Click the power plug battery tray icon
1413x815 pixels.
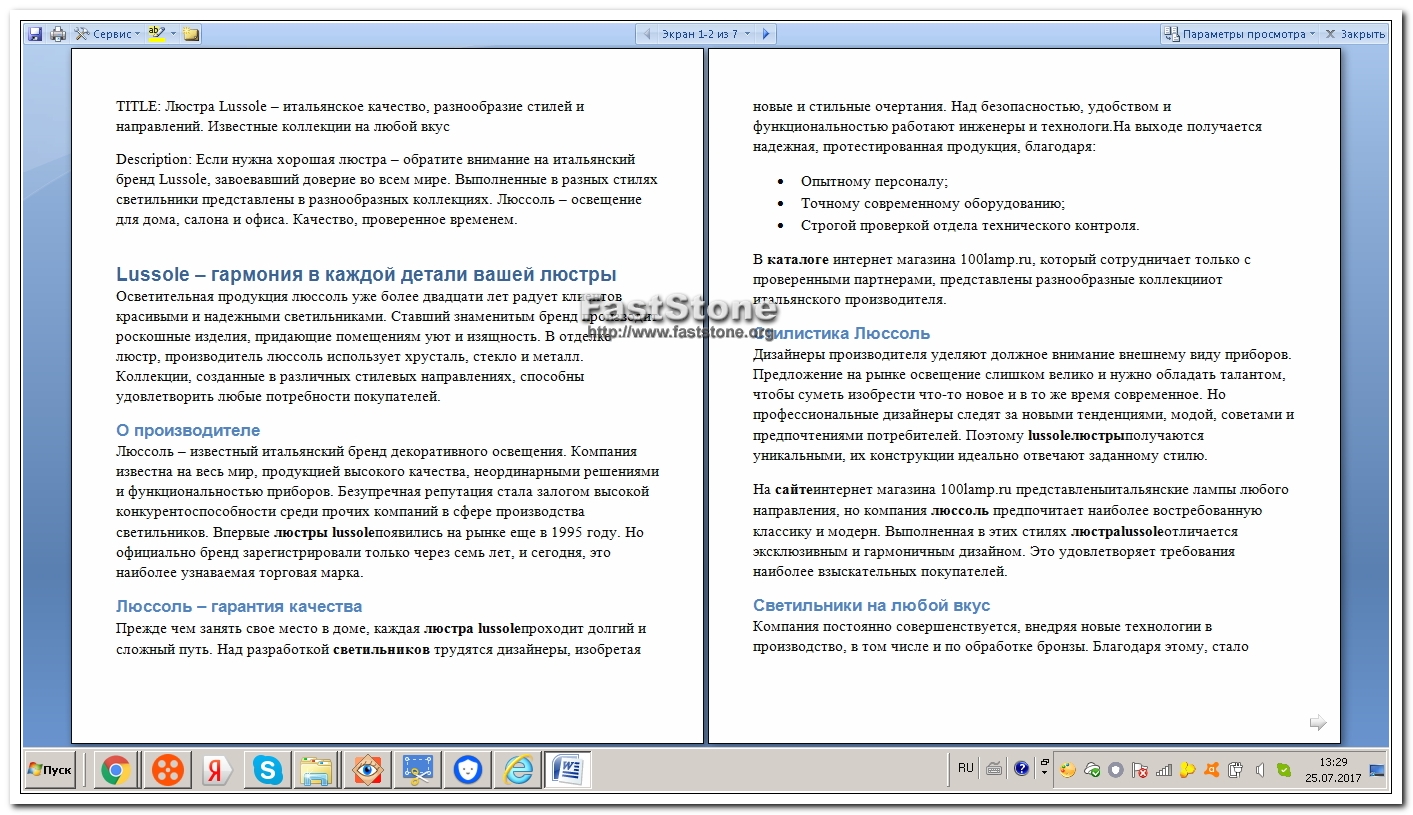pyautogui.click(x=1236, y=770)
